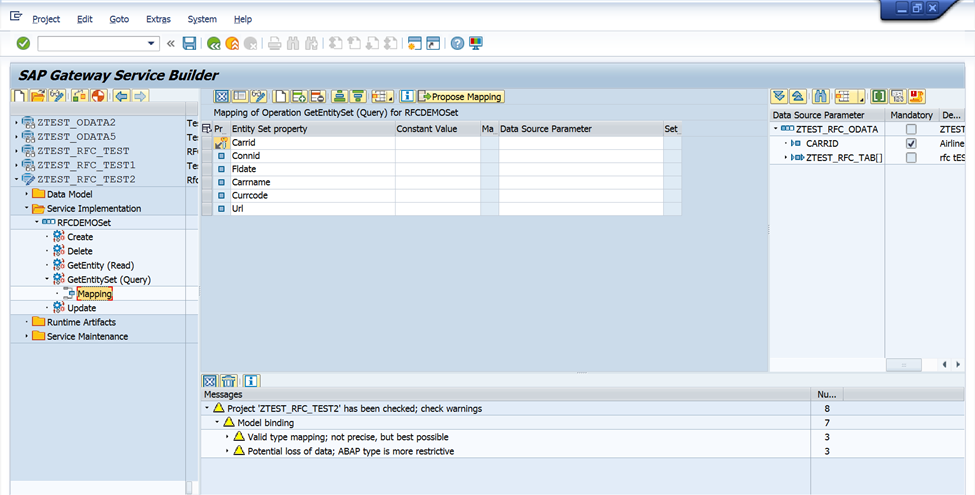The width and height of the screenshot is (975, 495).
Task: Open the command field dropdown arrow
Action: 151,44
